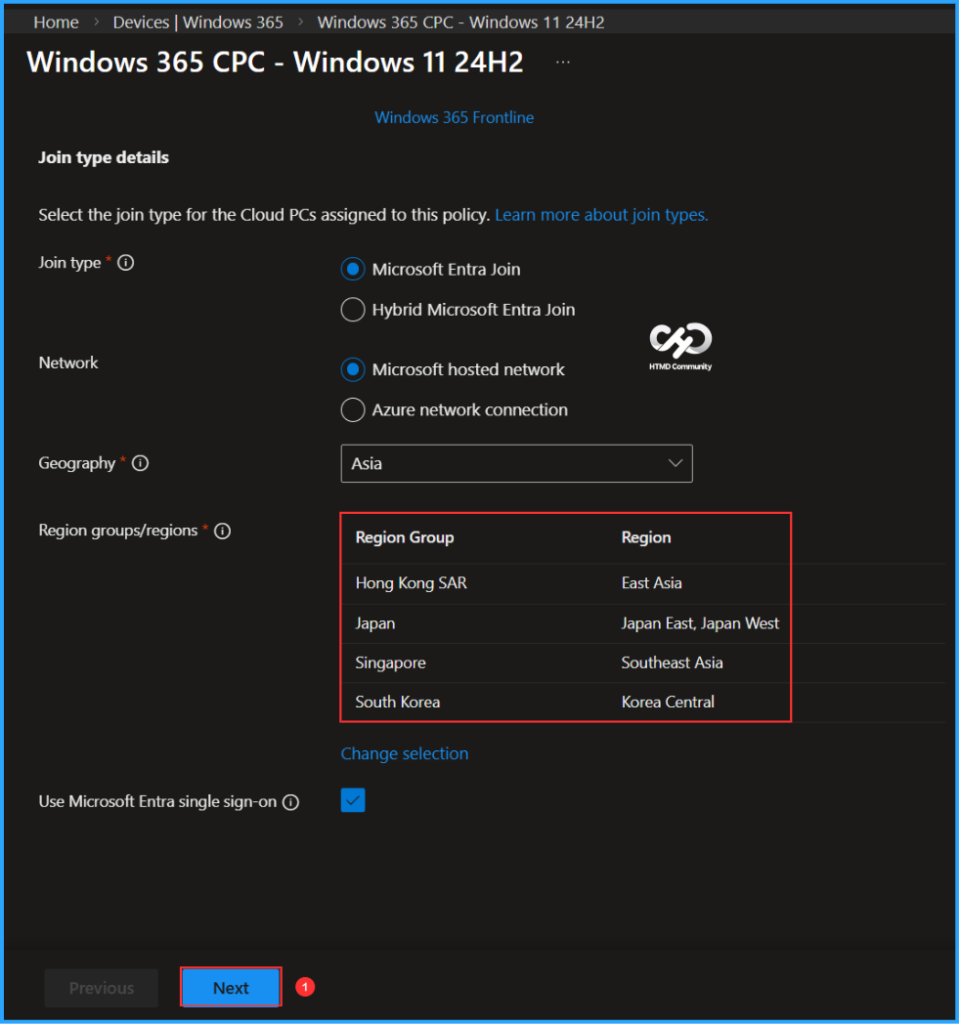Open the Join type info tooltip
Screen dimensions: 960x1024
(x=126, y=262)
